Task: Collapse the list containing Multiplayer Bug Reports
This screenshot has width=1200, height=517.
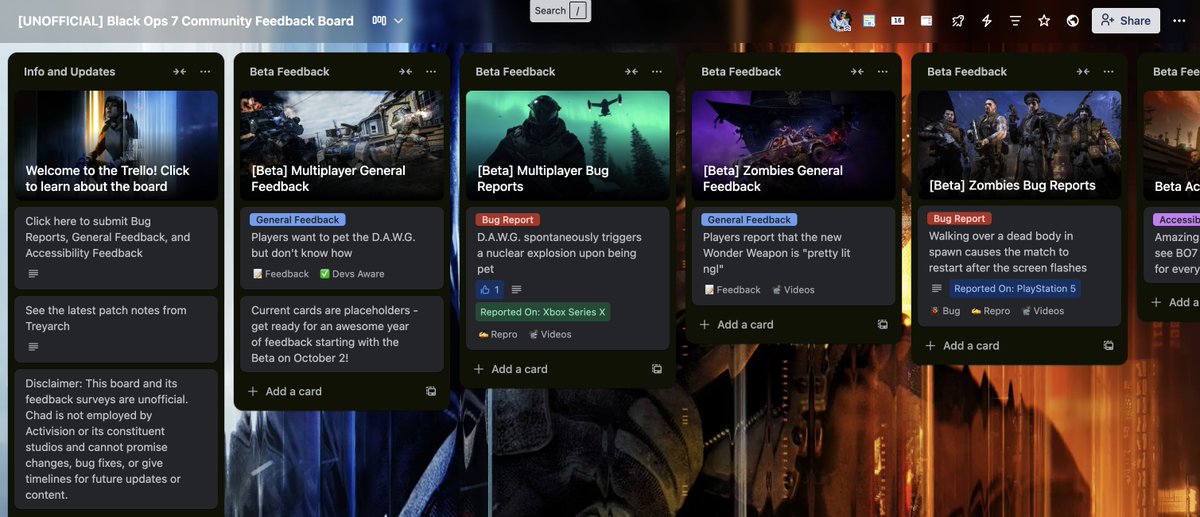Action: click(631, 72)
